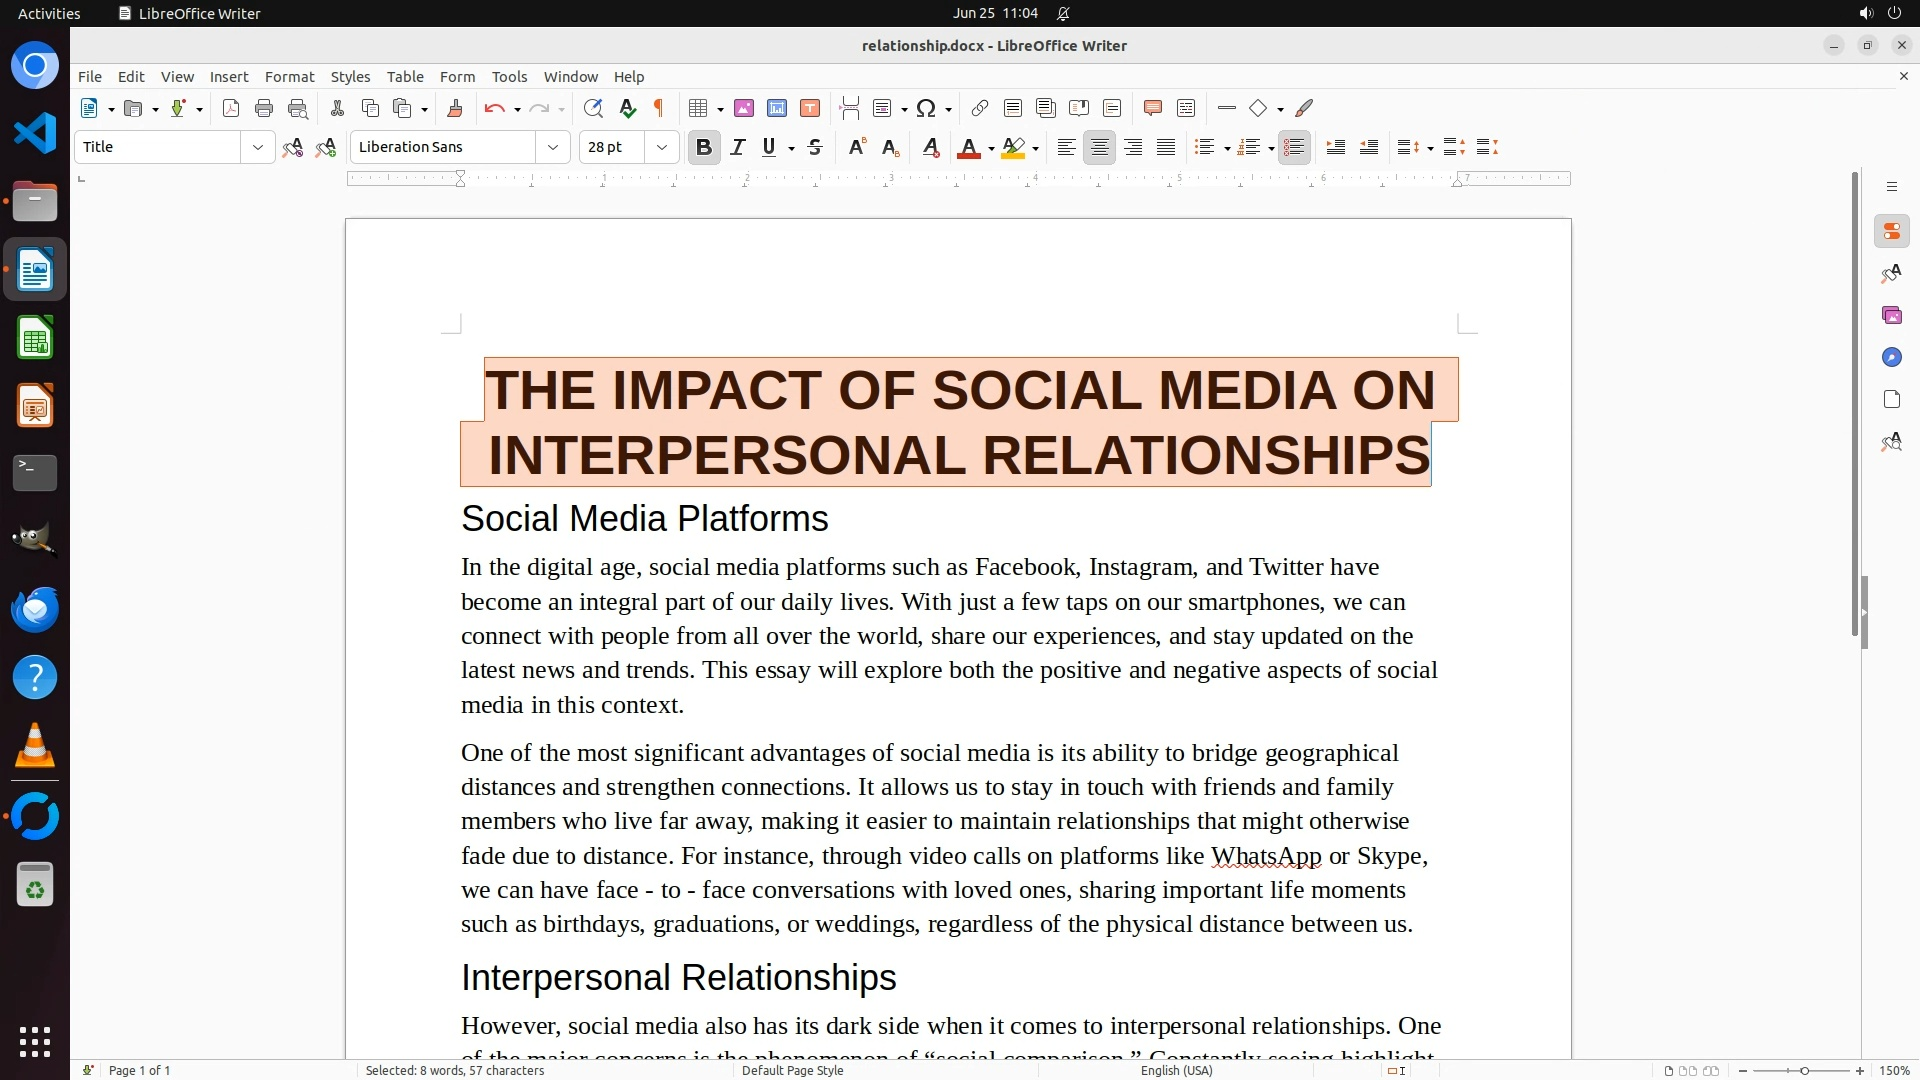The height and width of the screenshot is (1080, 1920).
Task: Click the Clone Formatting paintbrush icon
Action: point(455,109)
